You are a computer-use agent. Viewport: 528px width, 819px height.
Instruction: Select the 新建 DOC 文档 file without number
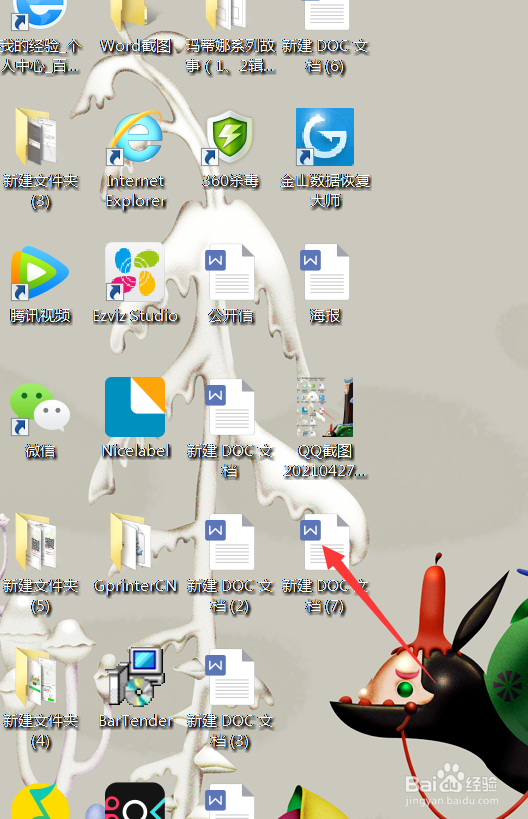(x=230, y=407)
